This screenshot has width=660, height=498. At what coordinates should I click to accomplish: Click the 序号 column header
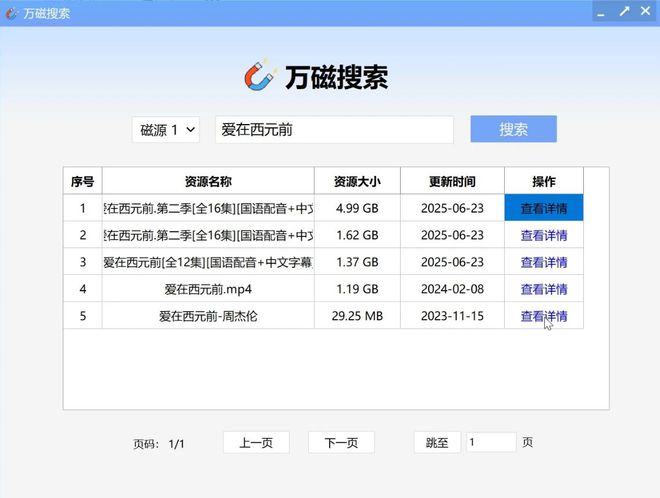coord(83,181)
